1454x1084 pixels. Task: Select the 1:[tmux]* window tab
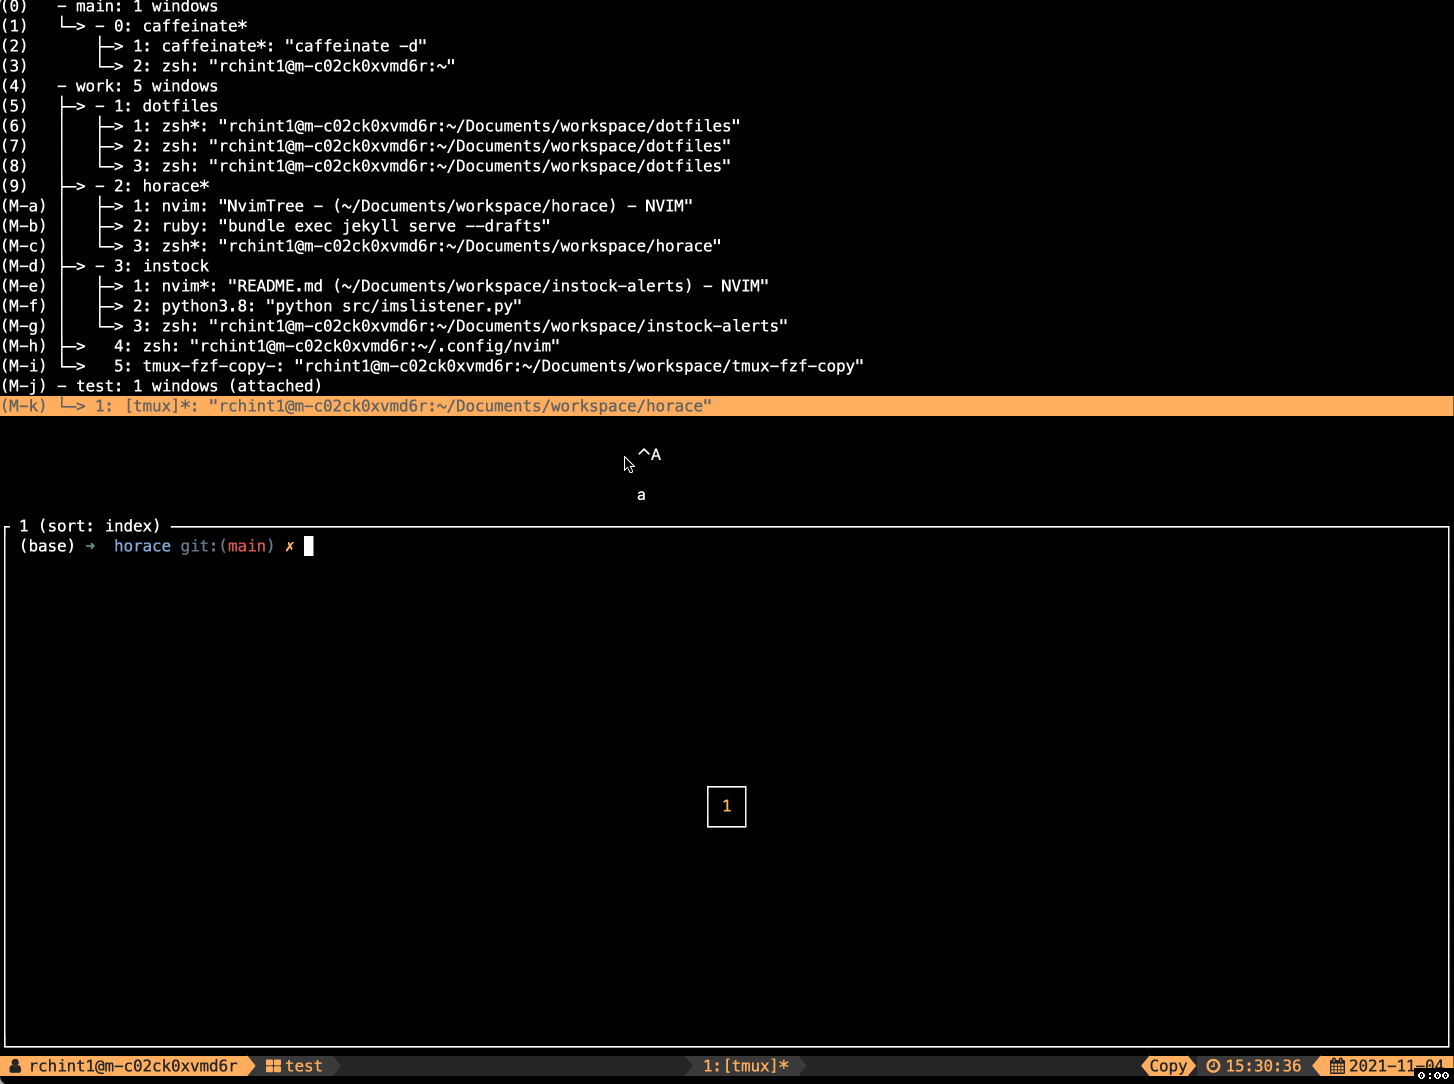(746, 1066)
